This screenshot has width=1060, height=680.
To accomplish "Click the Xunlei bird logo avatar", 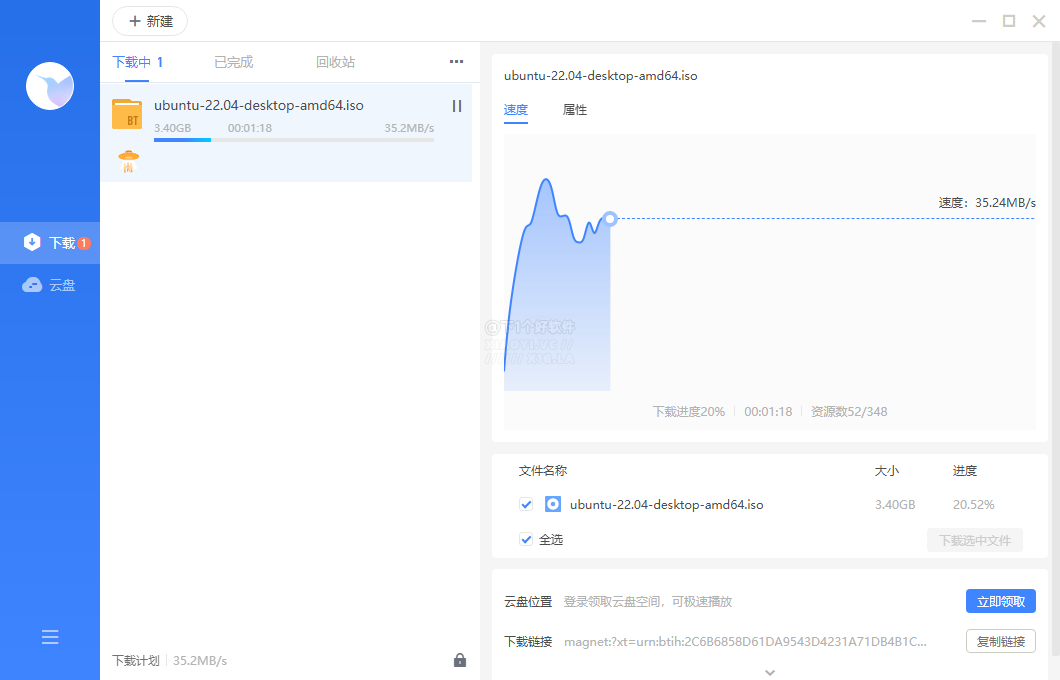I will [50, 86].
